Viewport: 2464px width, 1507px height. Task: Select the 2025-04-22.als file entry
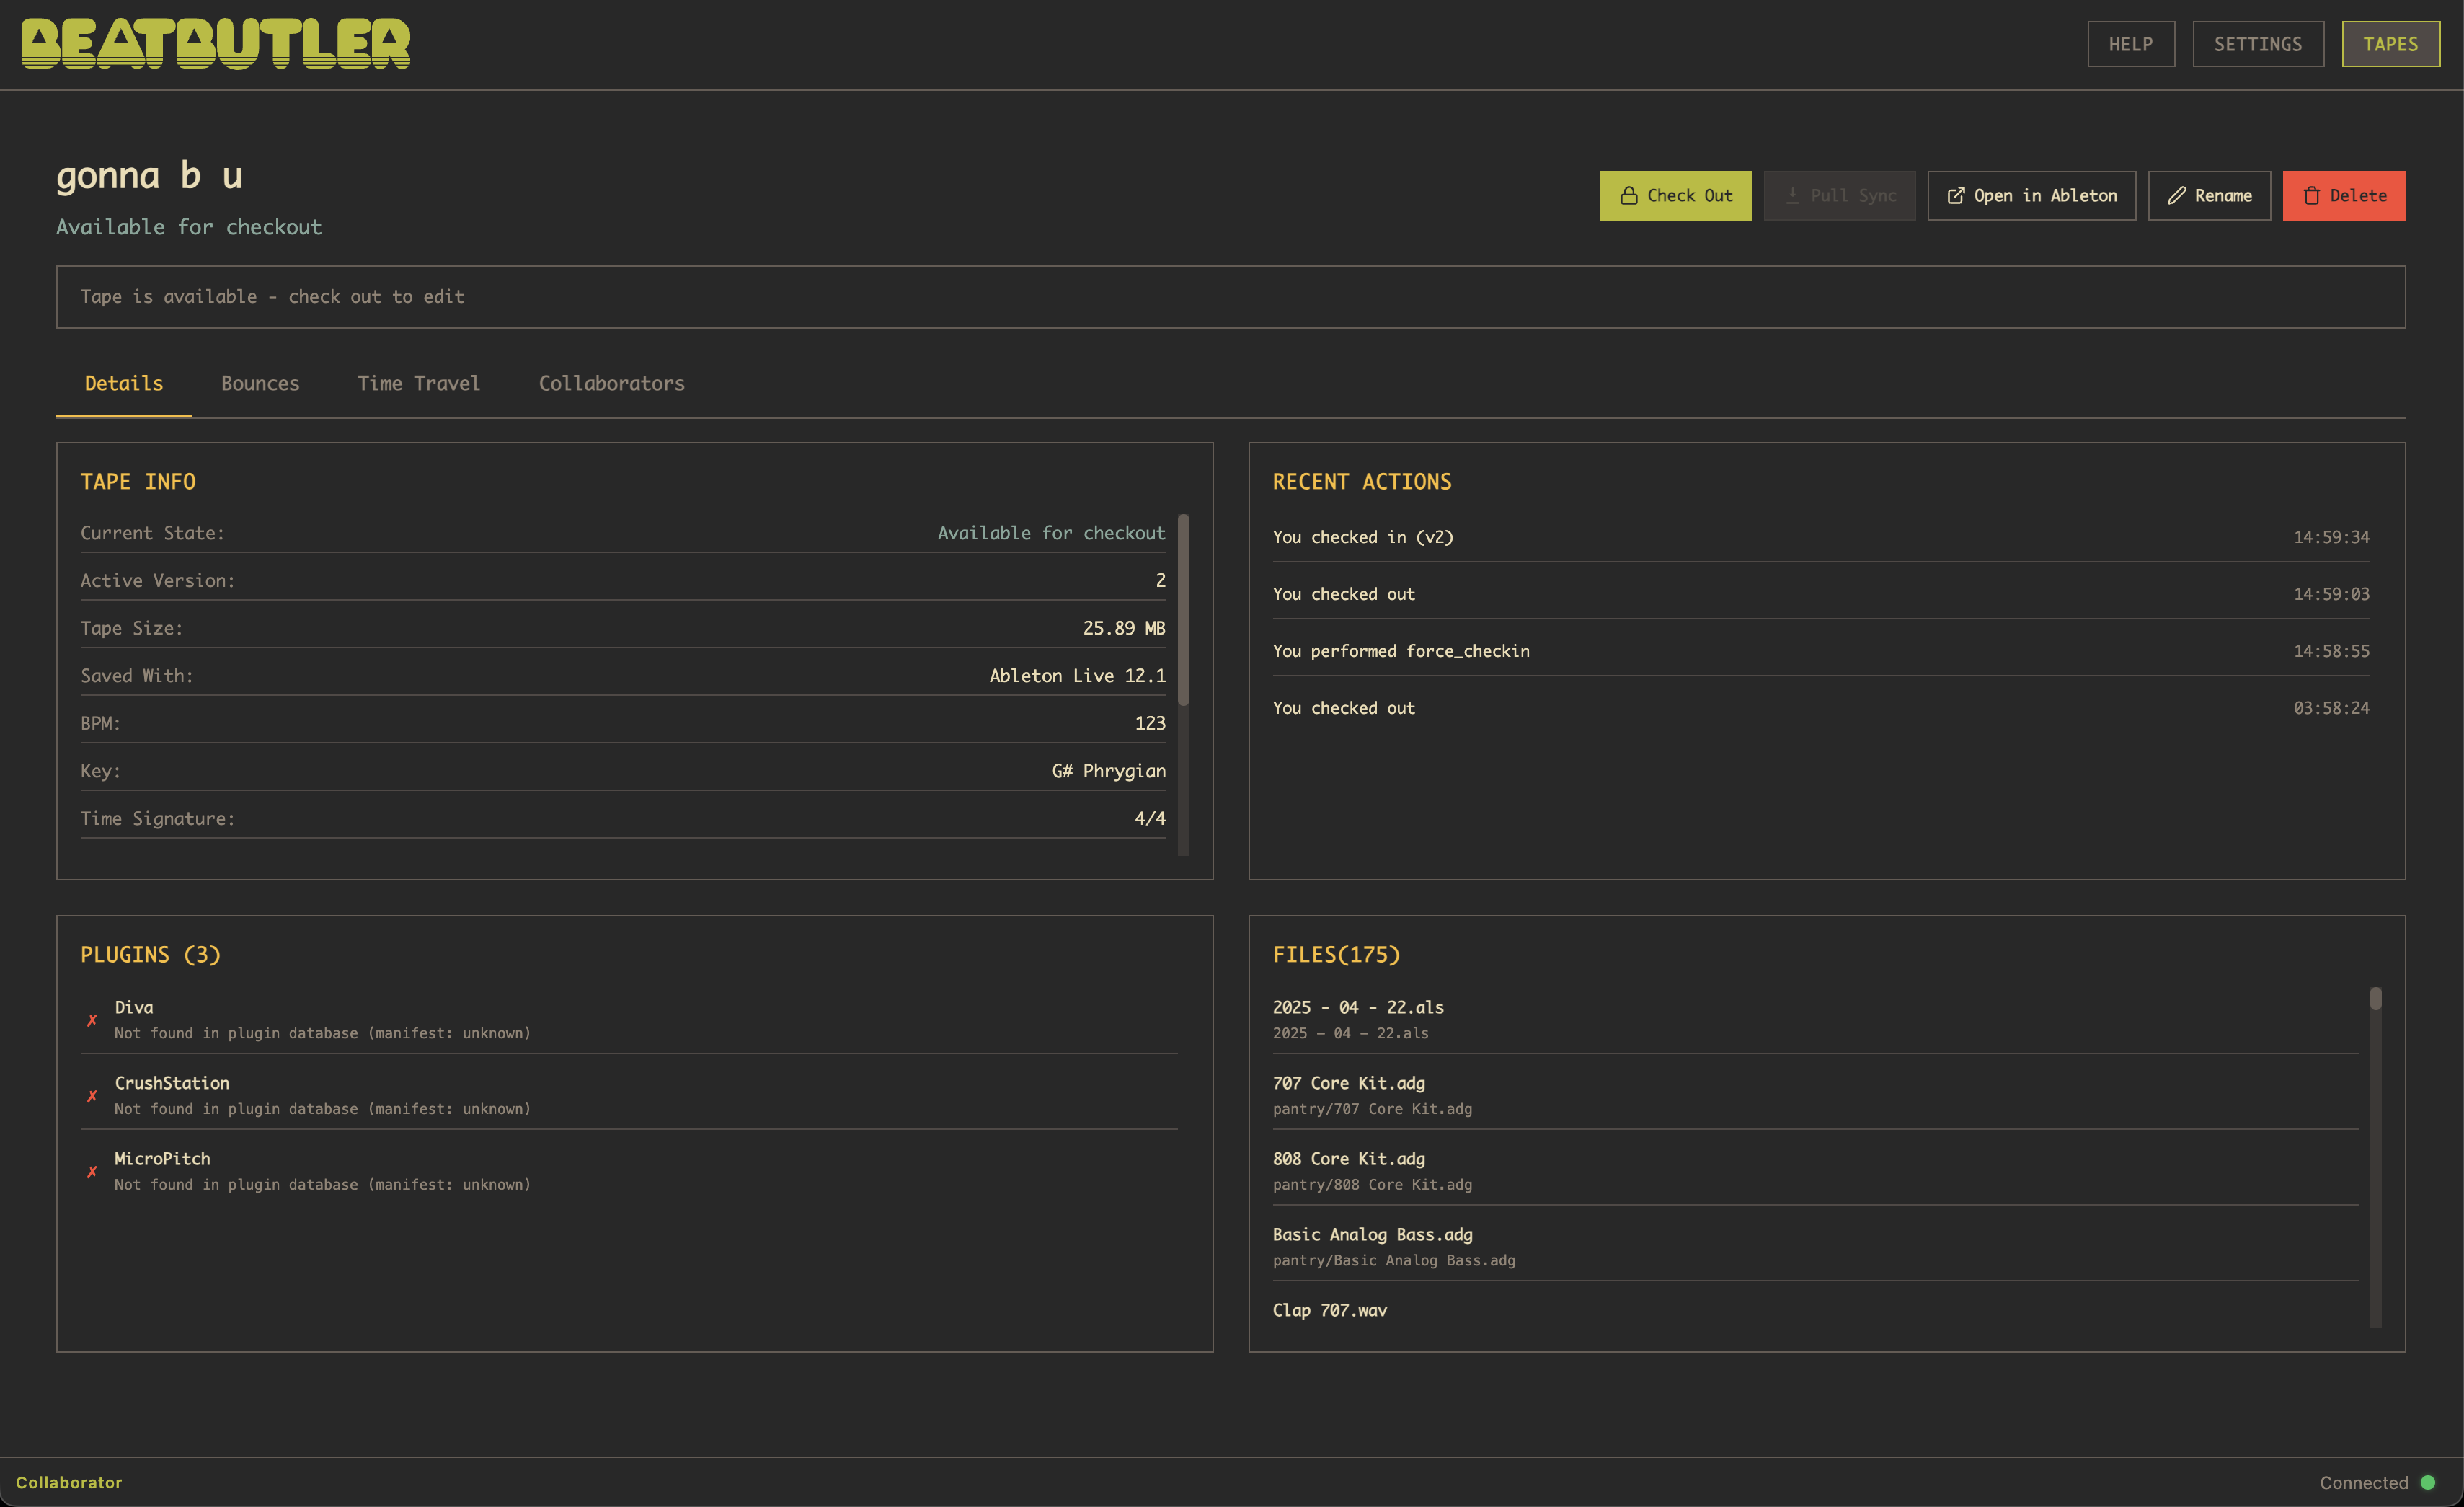point(1358,1007)
